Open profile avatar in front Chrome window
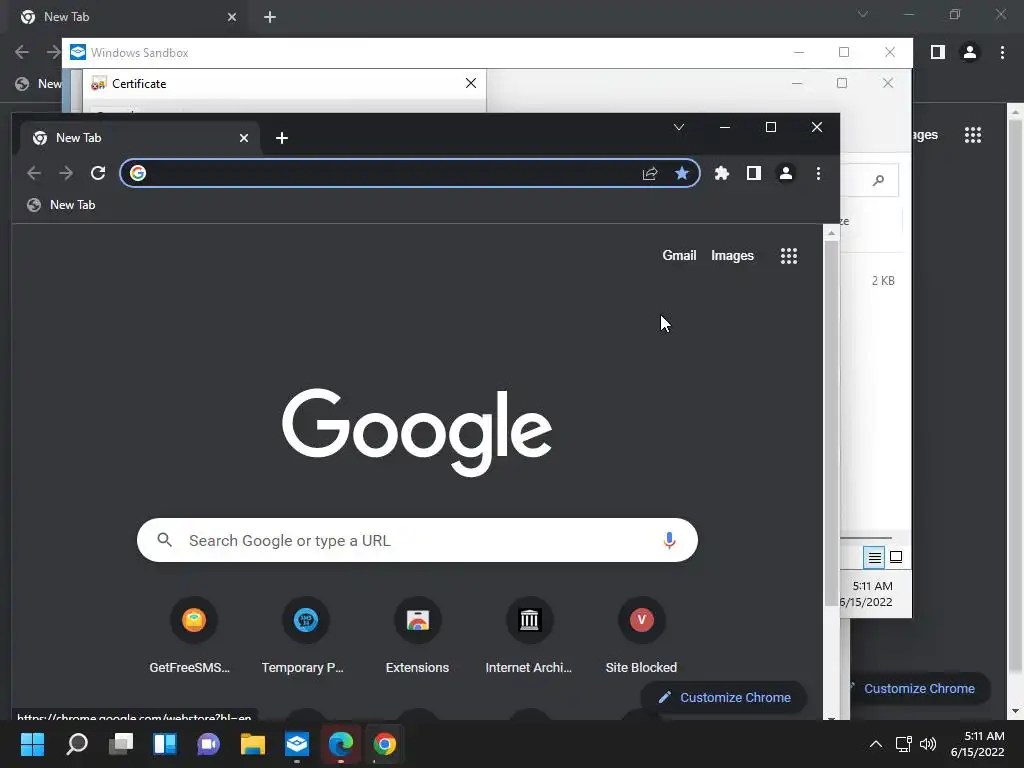1024x768 pixels. [786, 173]
